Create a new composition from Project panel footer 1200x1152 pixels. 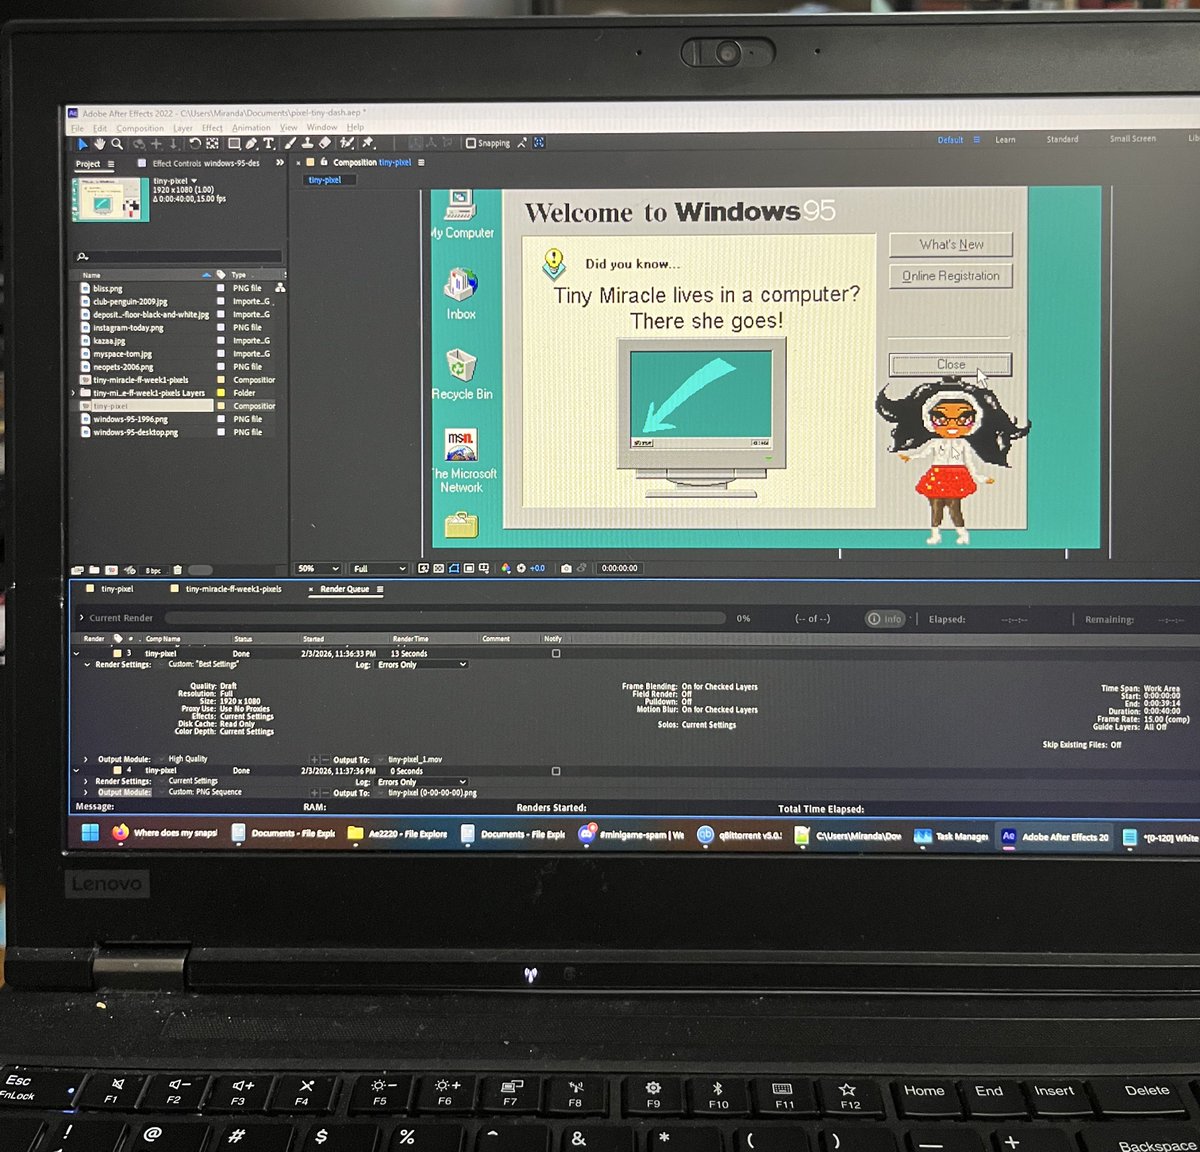tap(111, 570)
